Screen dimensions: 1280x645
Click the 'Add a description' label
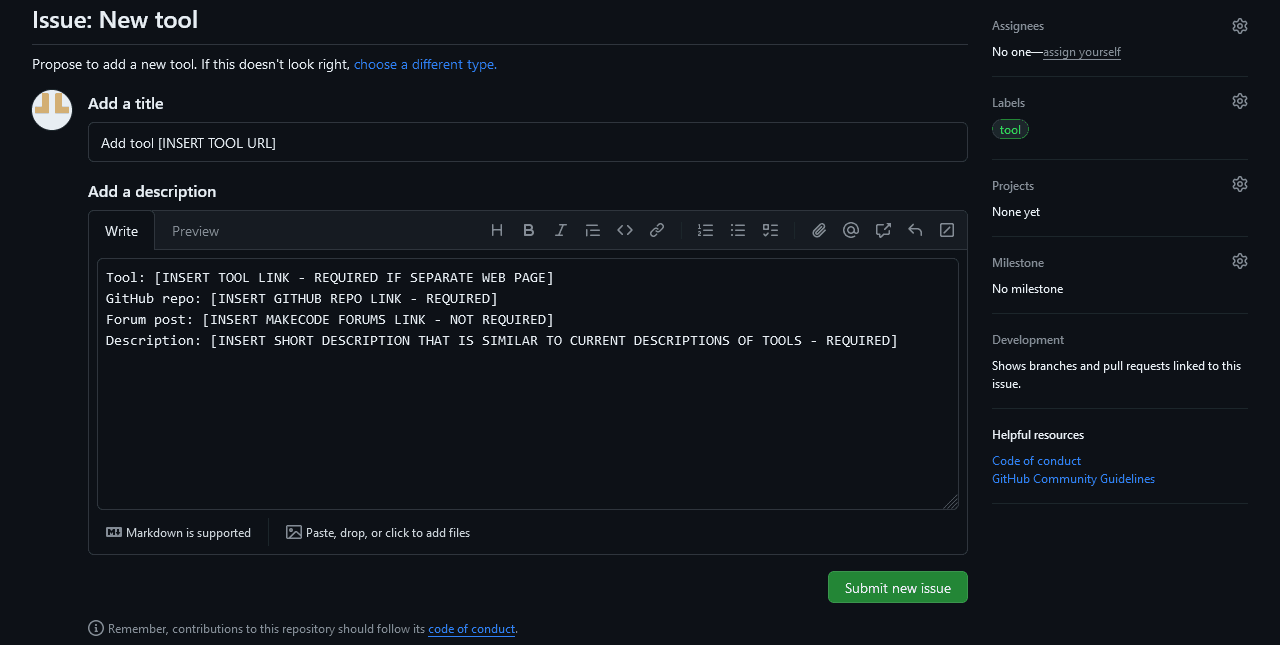point(152,192)
